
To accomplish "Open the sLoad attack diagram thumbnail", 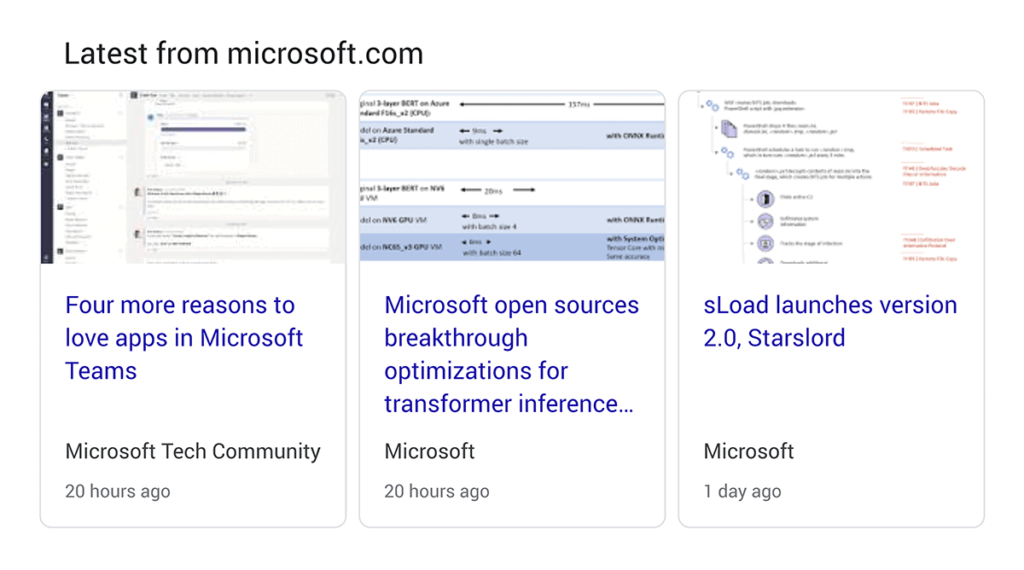I will click(x=831, y=178).
